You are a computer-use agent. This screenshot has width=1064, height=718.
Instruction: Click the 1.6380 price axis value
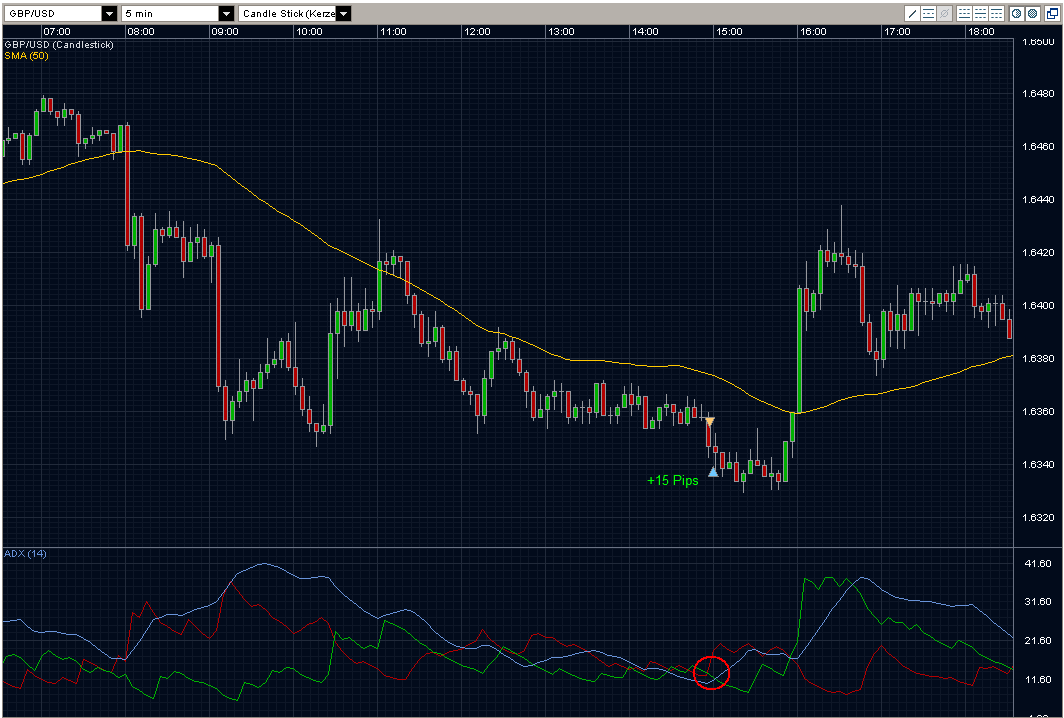1038,358
